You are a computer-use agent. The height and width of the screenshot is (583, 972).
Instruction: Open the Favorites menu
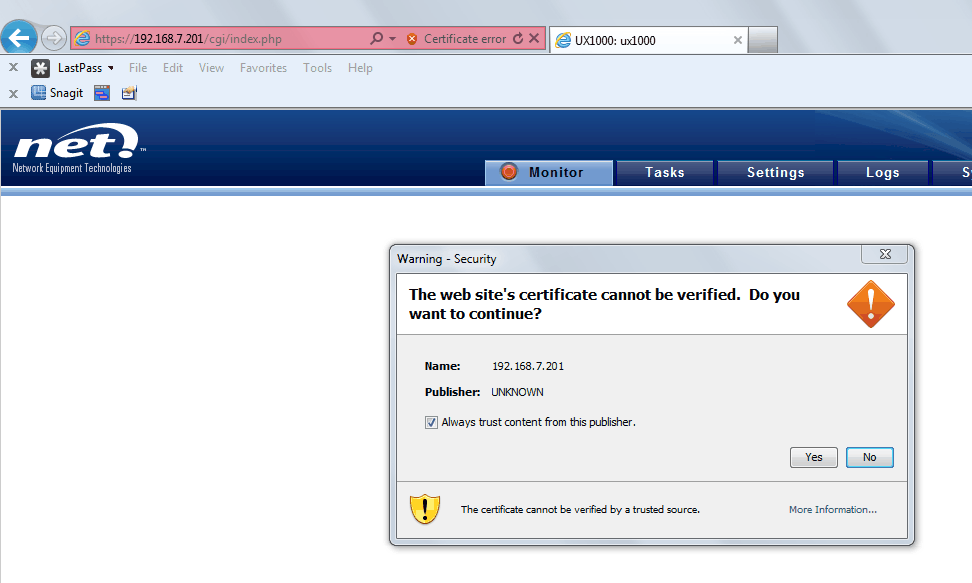coord(263,68)
